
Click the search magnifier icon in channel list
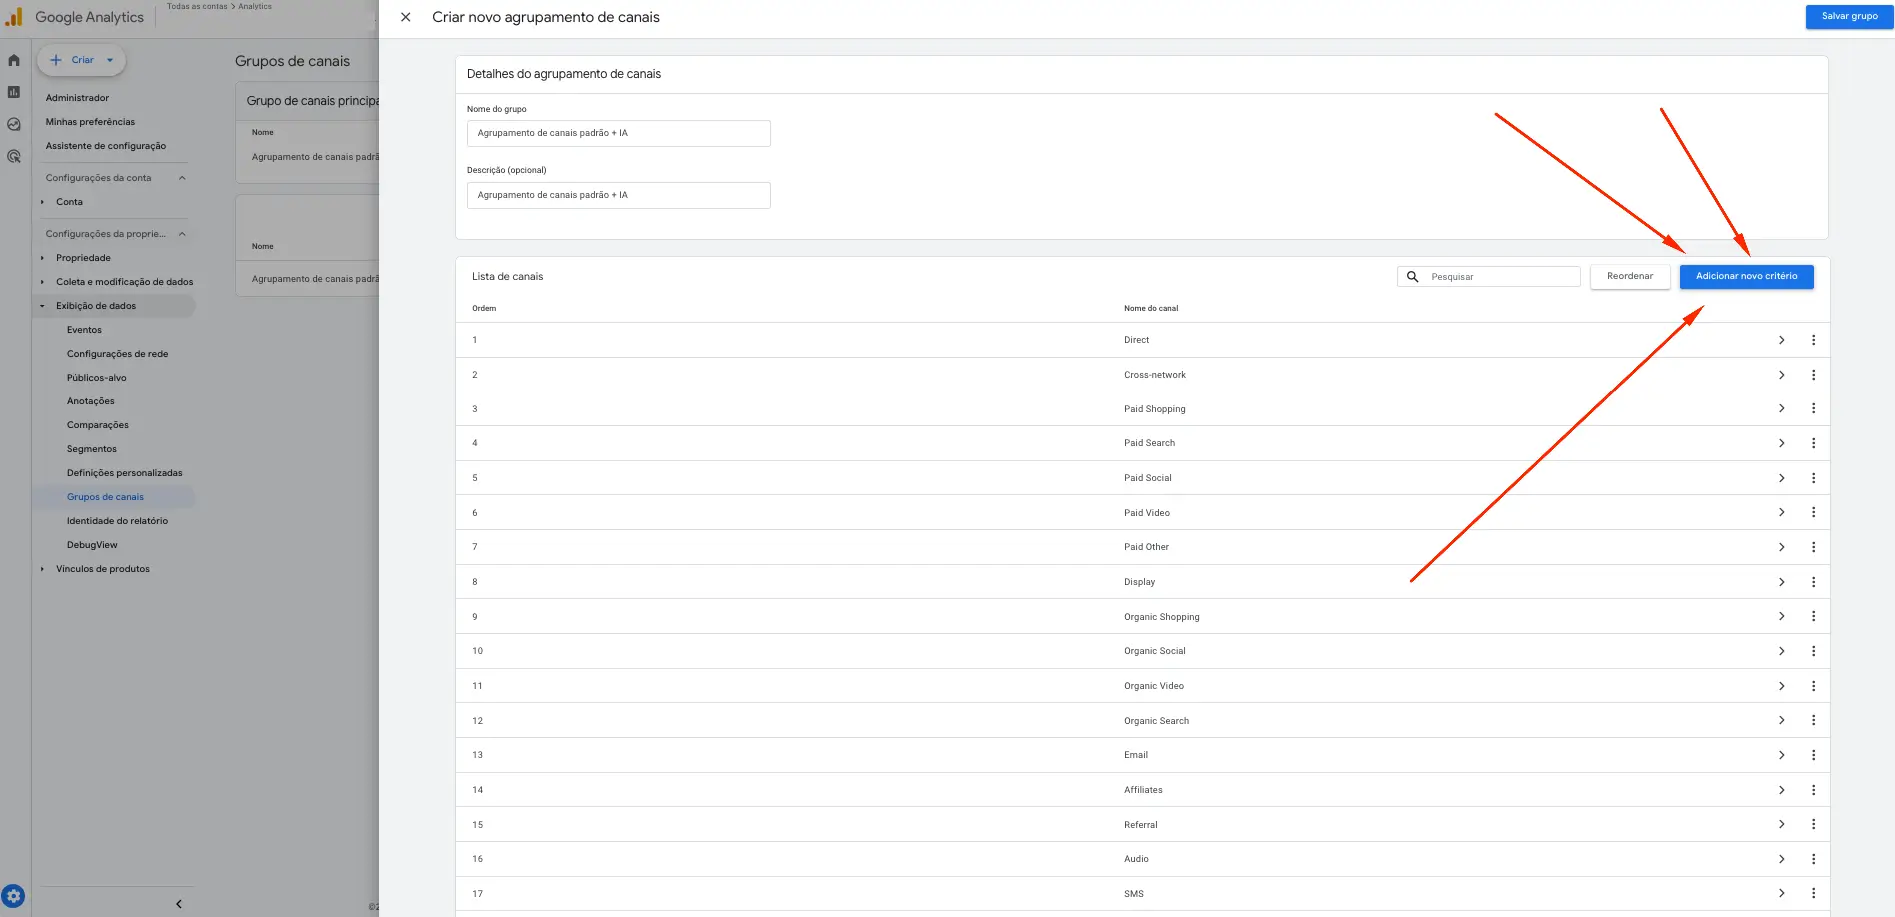click(x=1412, y=277)
